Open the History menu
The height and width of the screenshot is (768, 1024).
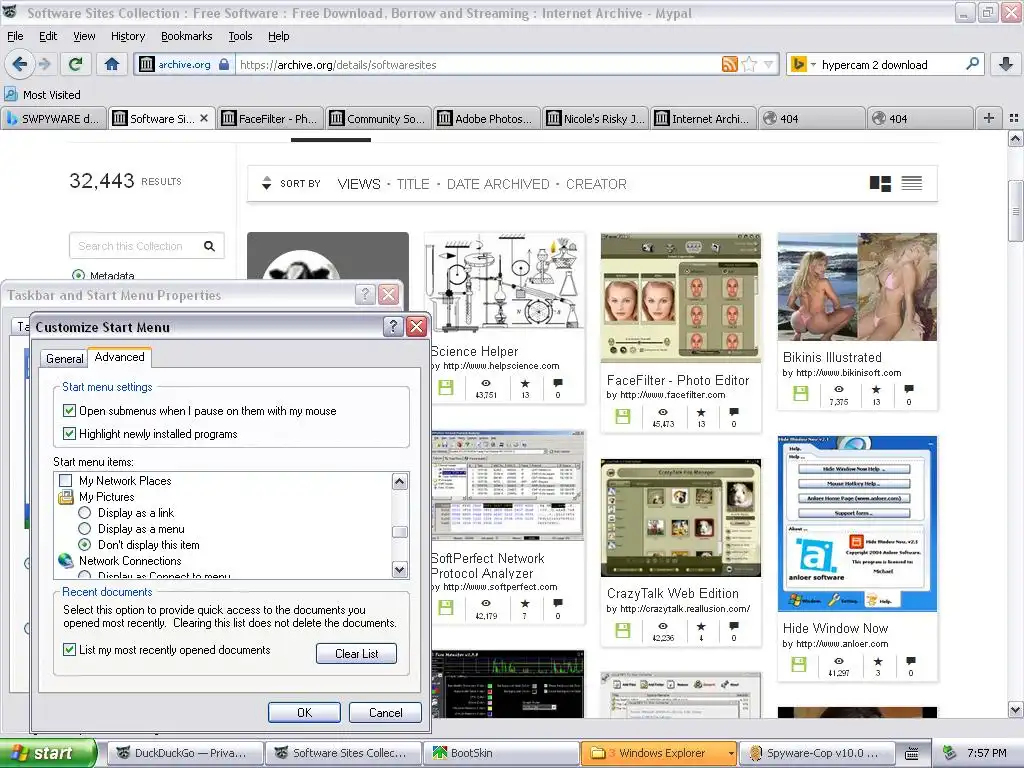[x=128, y=36]
